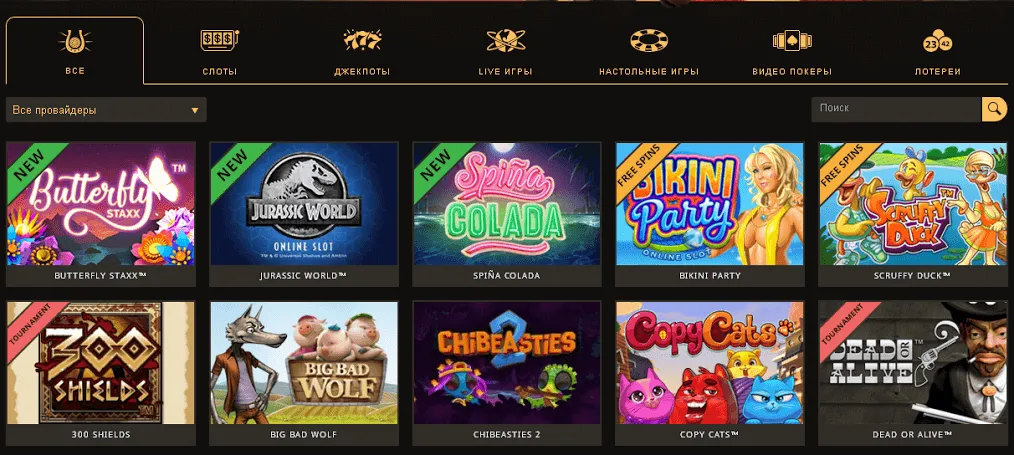Select the slot machine icon for Слоты

(220, 41)
